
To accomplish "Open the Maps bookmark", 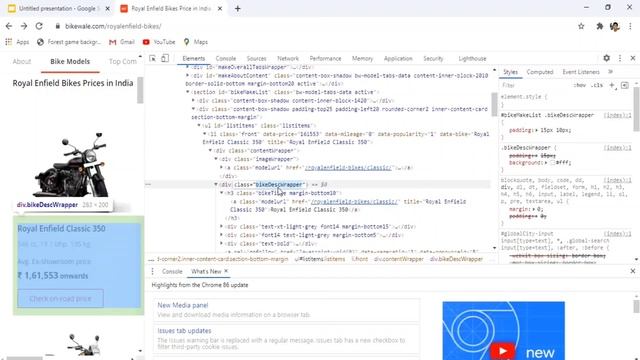I will click(196, 42).
